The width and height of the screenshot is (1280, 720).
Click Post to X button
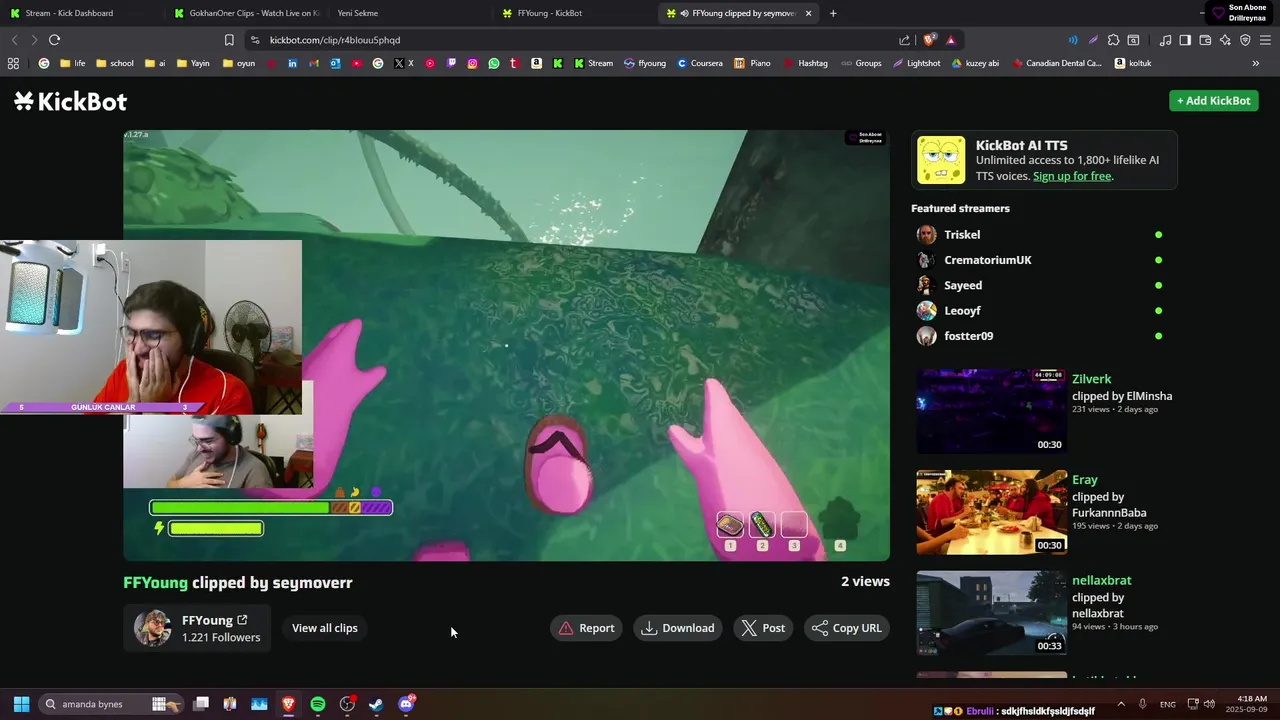coord(763,628)
